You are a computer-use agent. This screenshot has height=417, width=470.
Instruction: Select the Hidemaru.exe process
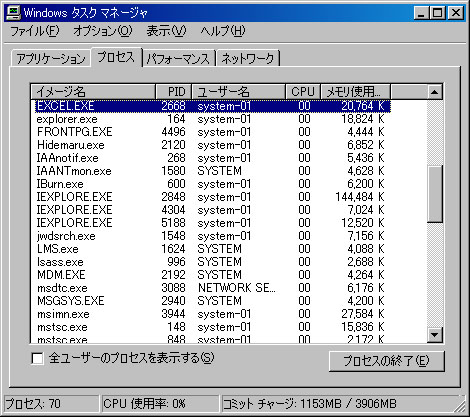(x=213, y=145)
